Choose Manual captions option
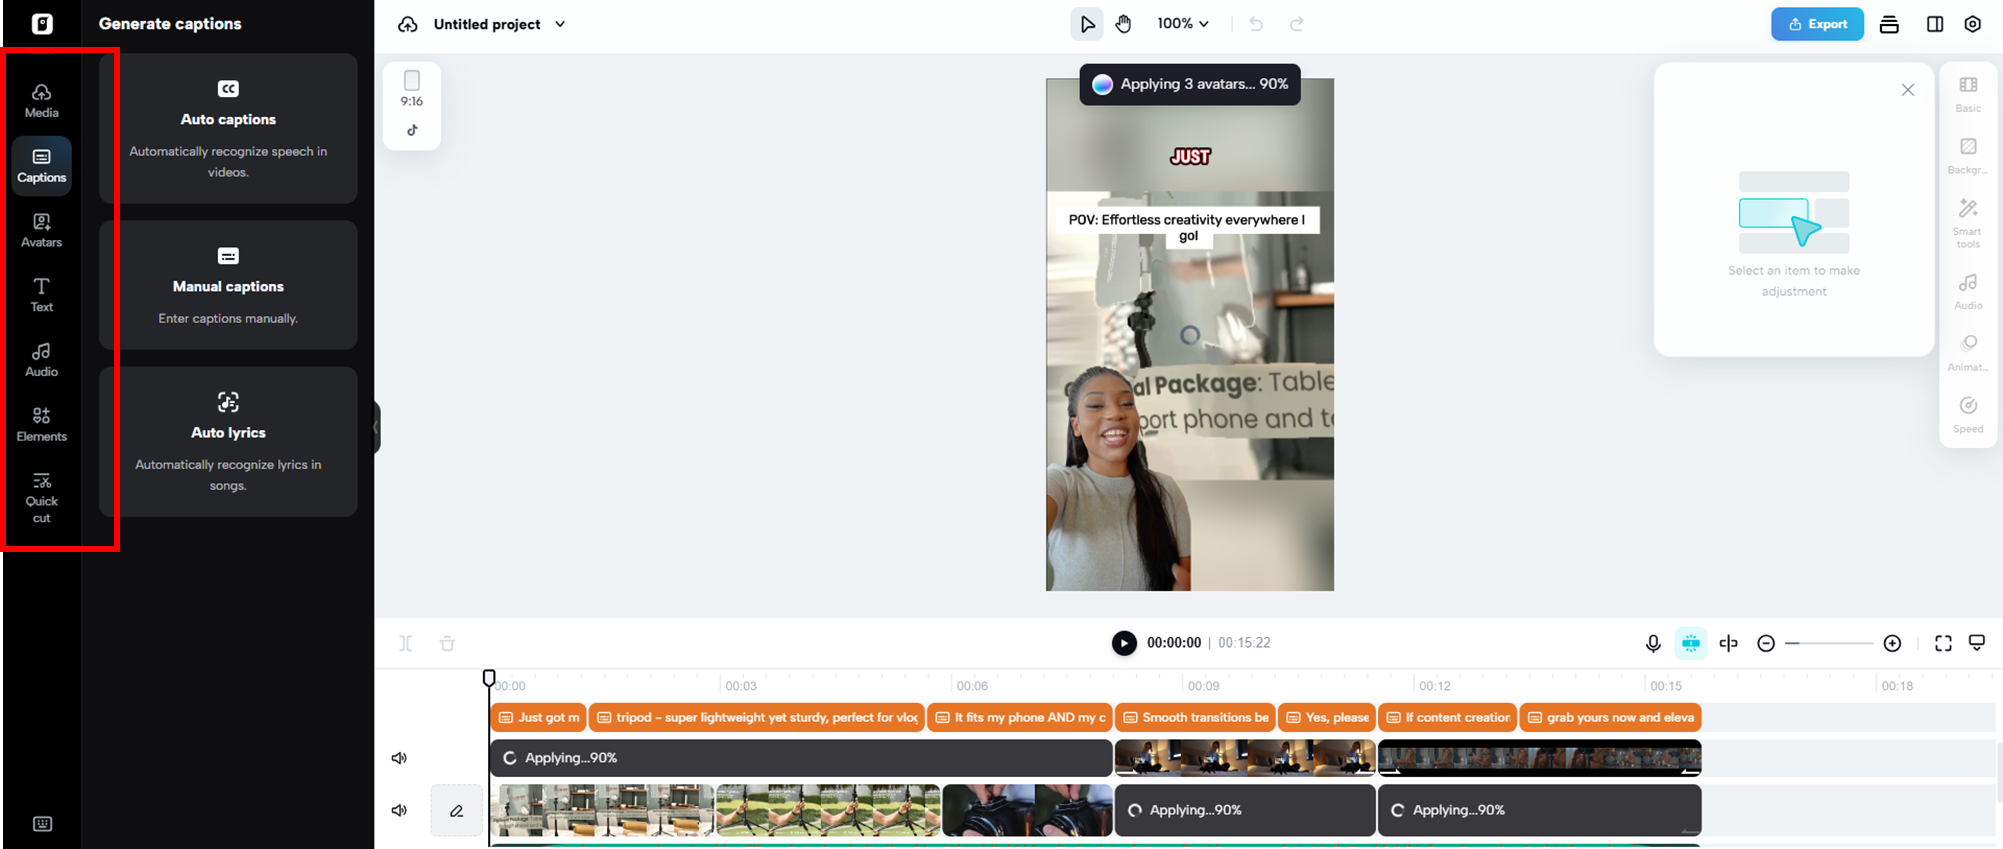 (x=228, y=285)
